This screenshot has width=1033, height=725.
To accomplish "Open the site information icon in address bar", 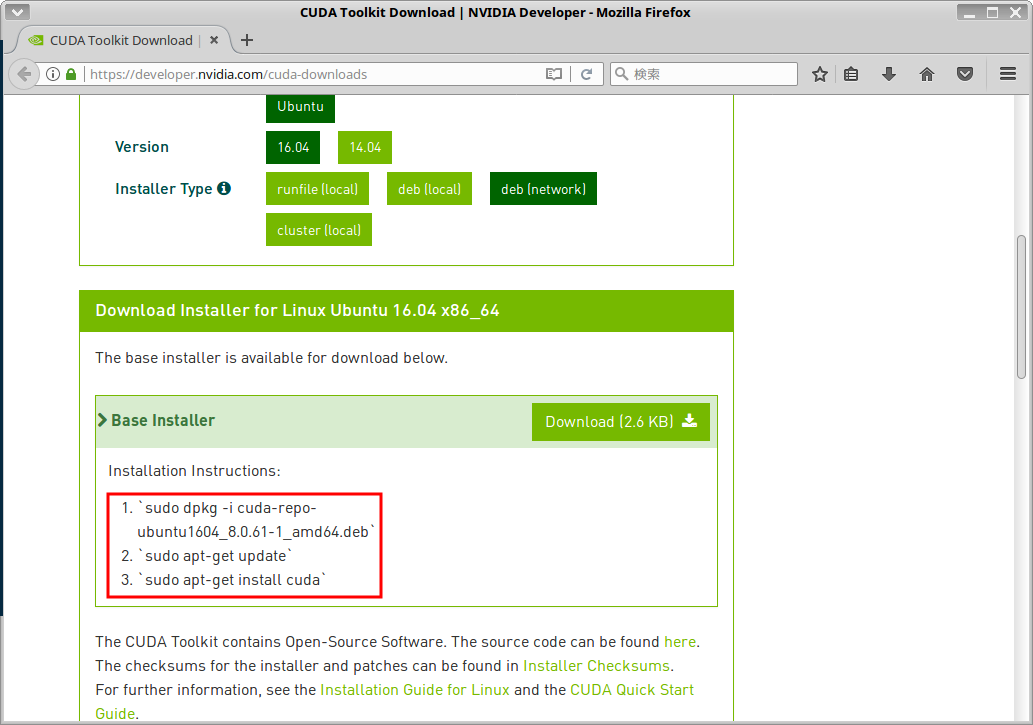I will coord(53,74).
